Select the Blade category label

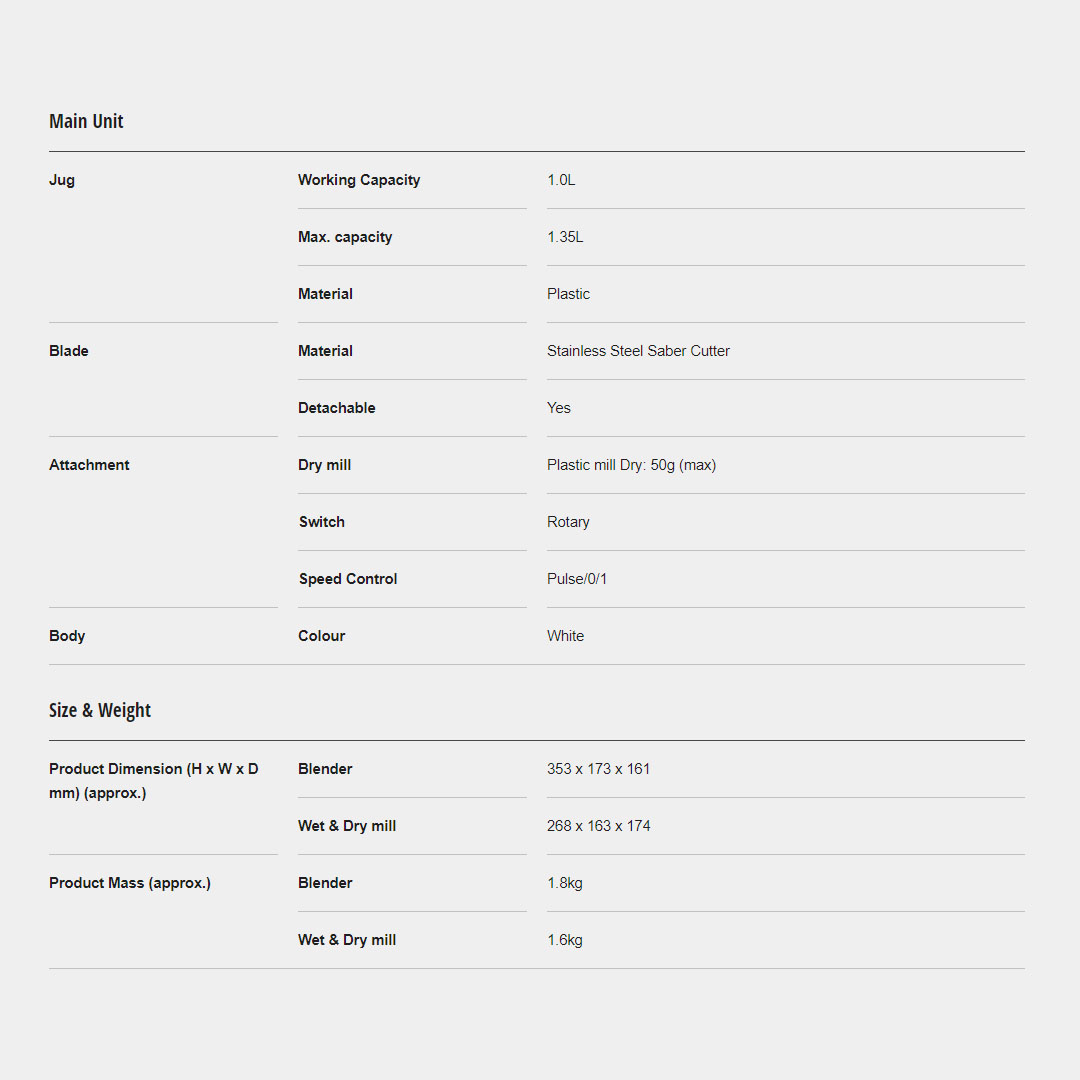pos(69,351)
